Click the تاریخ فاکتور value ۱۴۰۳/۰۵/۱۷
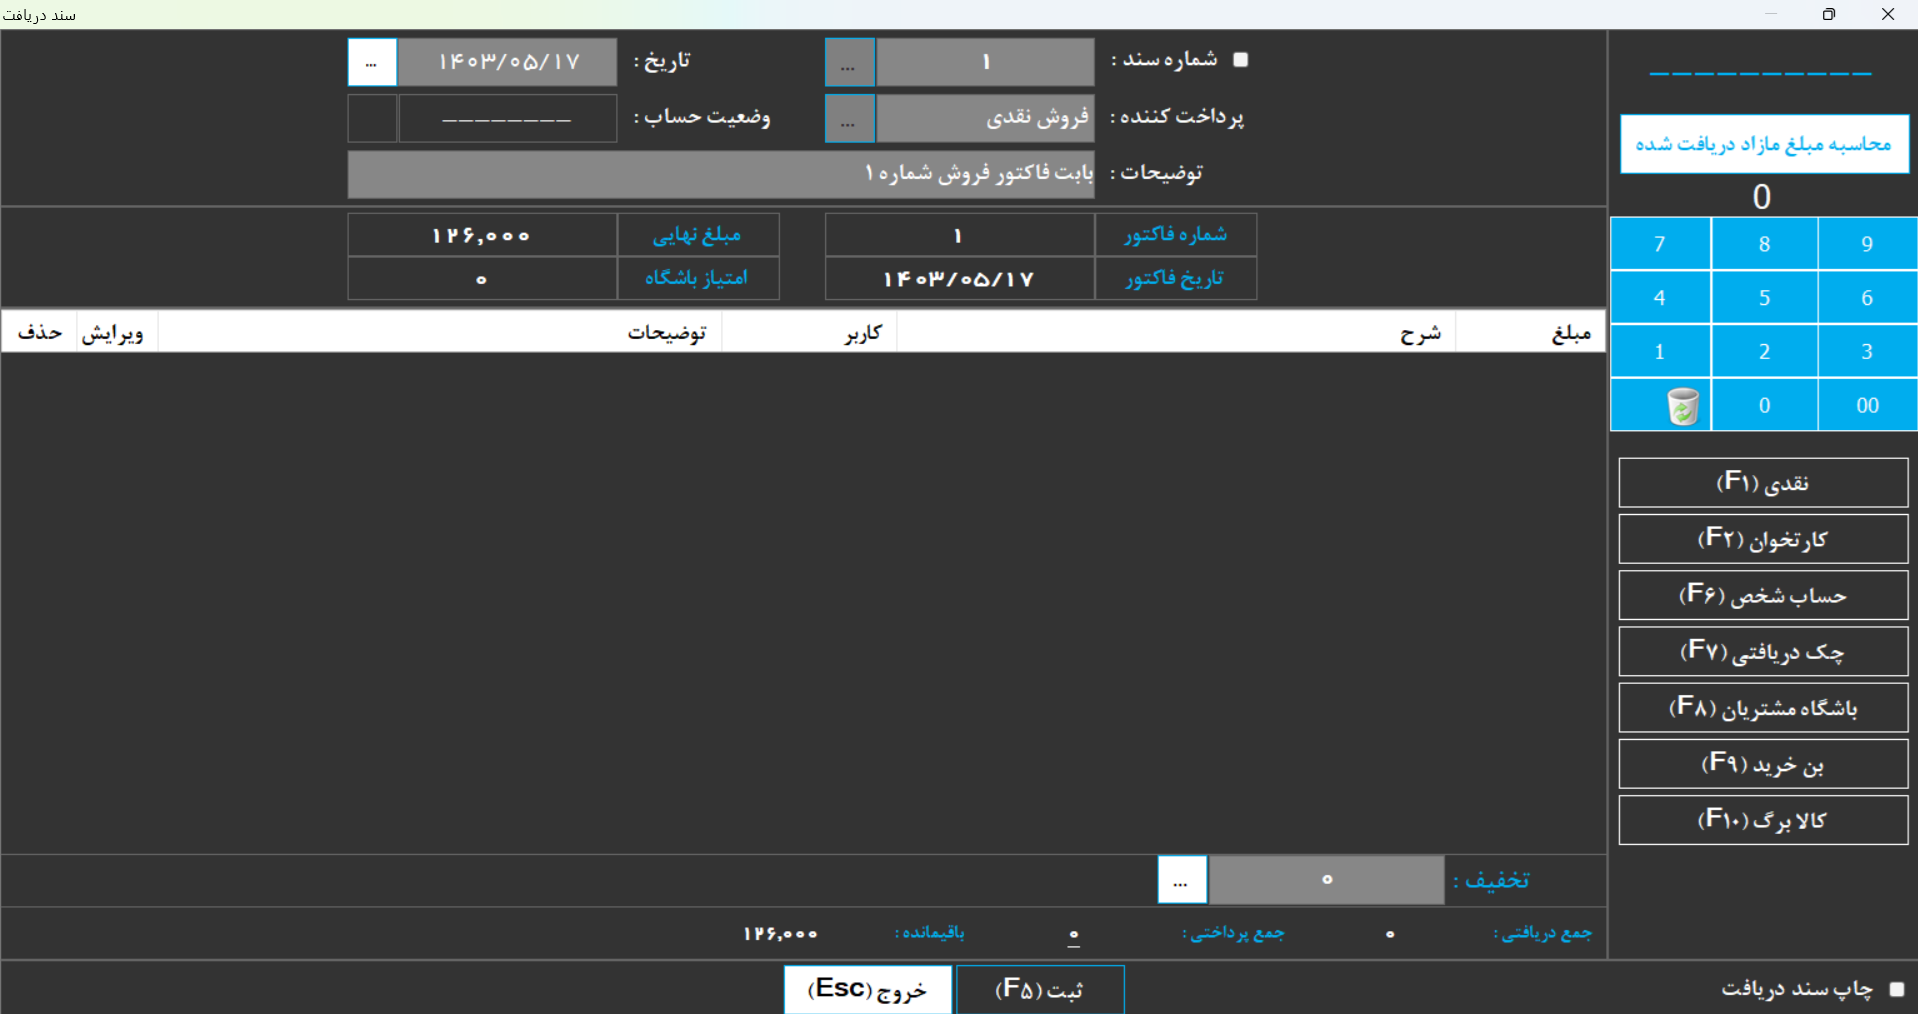This screenshot has width=1918, height=1014. [x=959, y=279]
